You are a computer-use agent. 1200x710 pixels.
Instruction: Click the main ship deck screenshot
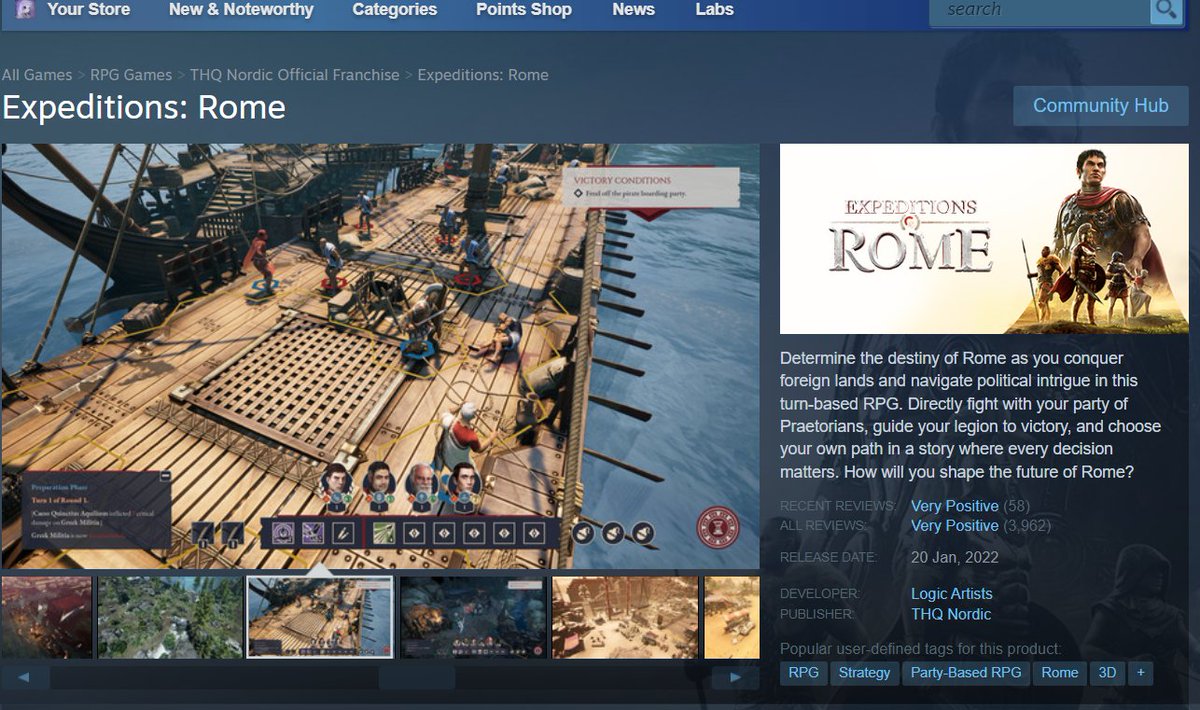coord(381,357)
